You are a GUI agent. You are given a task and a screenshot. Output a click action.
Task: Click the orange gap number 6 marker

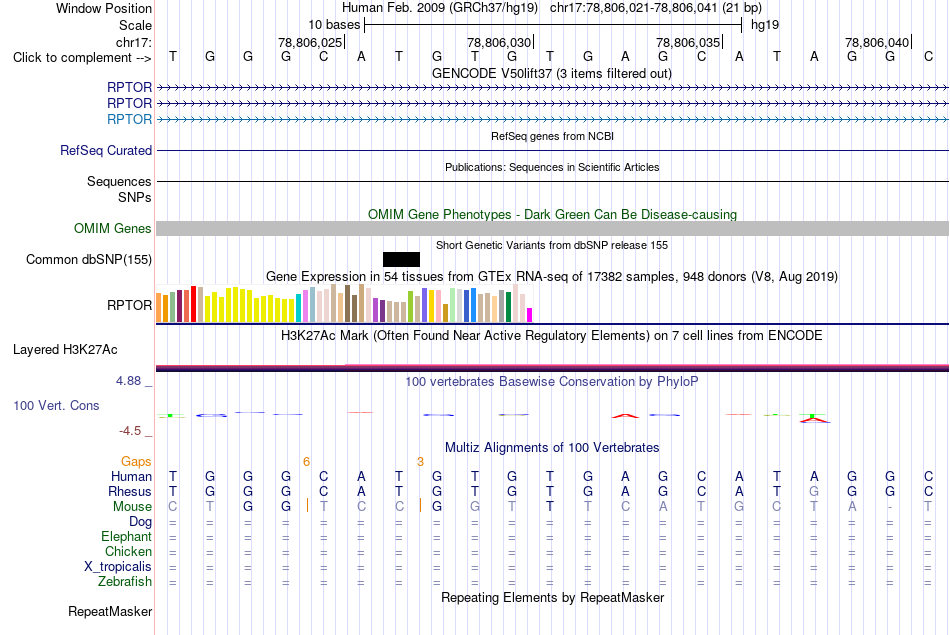pos(307,462)
